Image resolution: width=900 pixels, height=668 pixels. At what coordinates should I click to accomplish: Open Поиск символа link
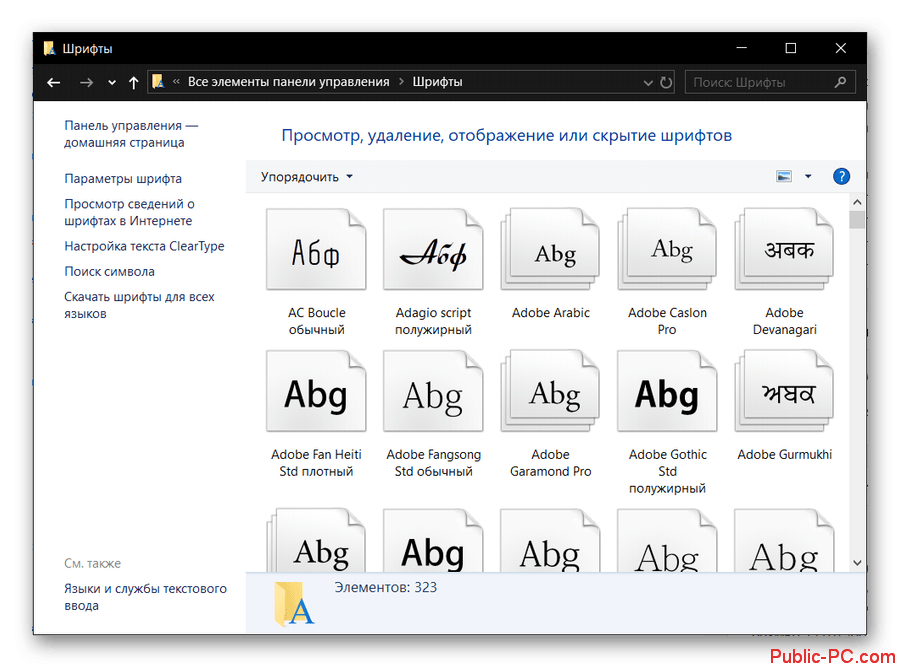[109, 271]
